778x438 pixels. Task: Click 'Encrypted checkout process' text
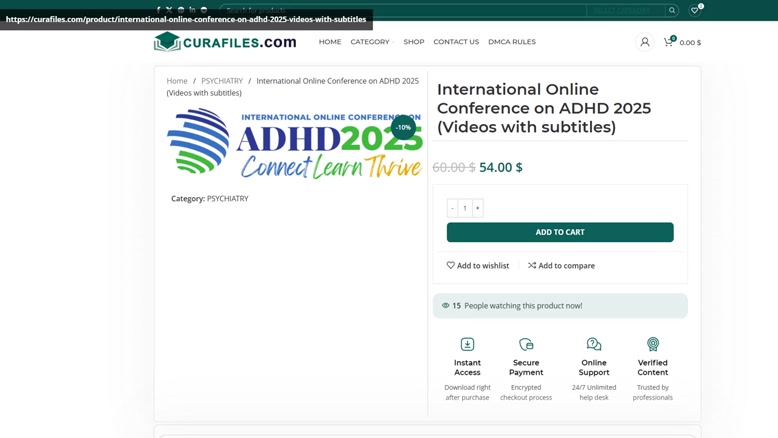[526, 392]
